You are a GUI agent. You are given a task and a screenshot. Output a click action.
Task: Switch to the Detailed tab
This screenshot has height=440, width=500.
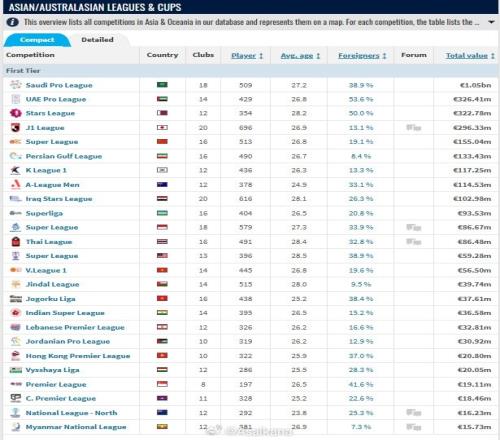click(x=97, y=40)
